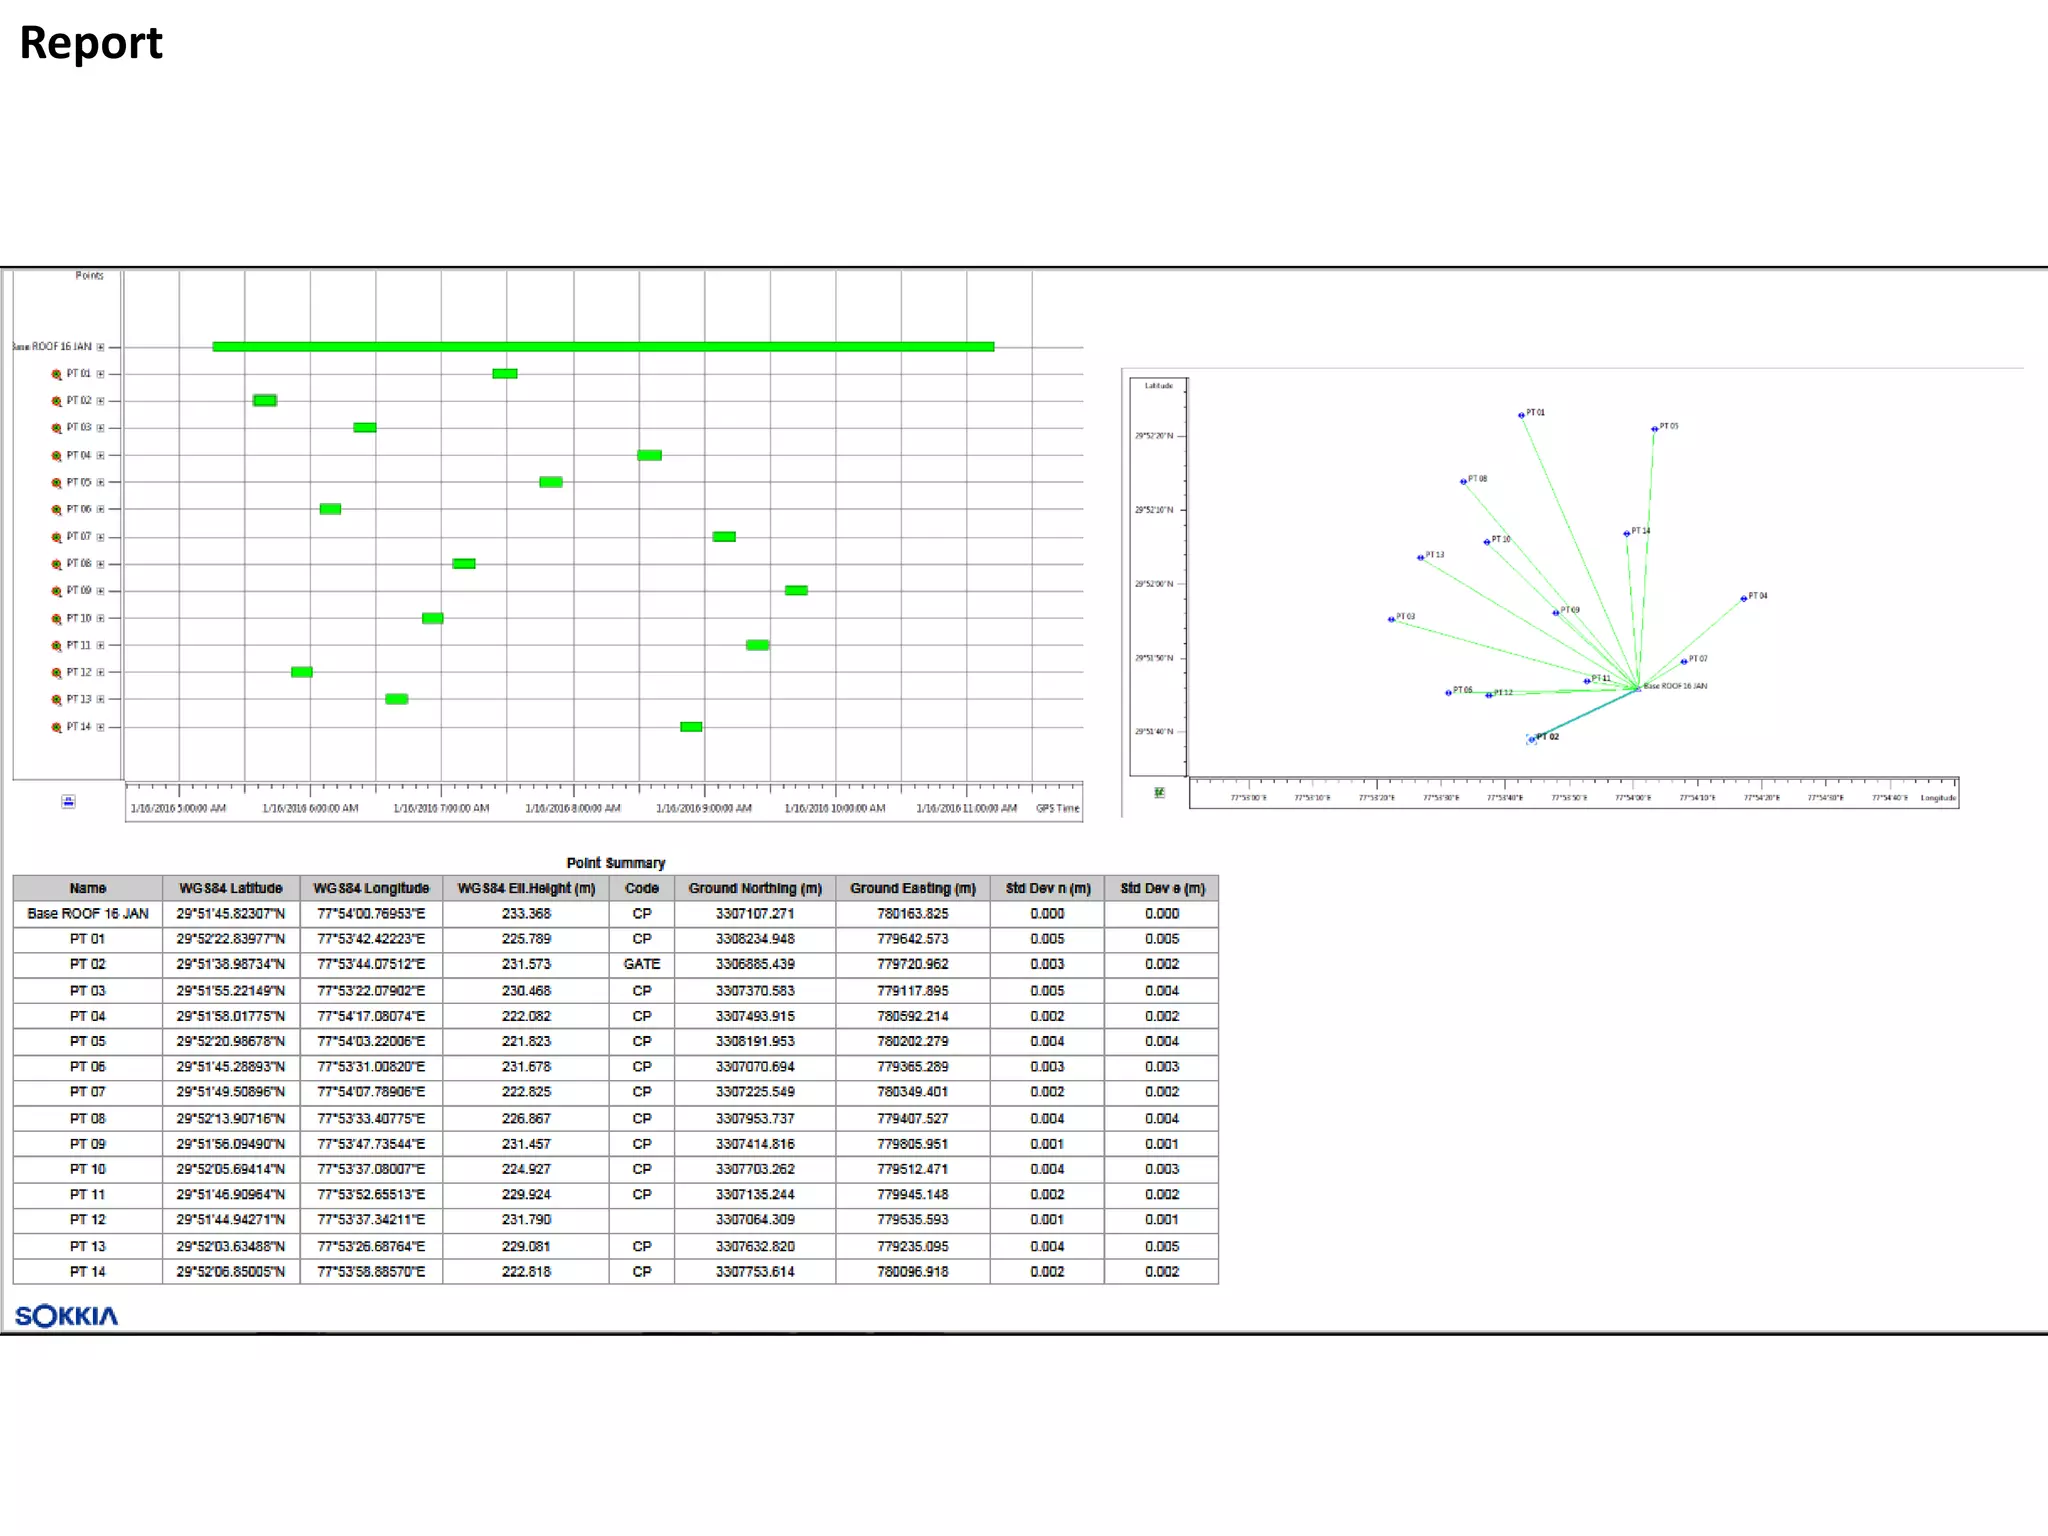Image resolution: width=2048 pixels, height=1536 pixels.
Task: Click the PT 14 occupation bar
Action: point(691,727)
